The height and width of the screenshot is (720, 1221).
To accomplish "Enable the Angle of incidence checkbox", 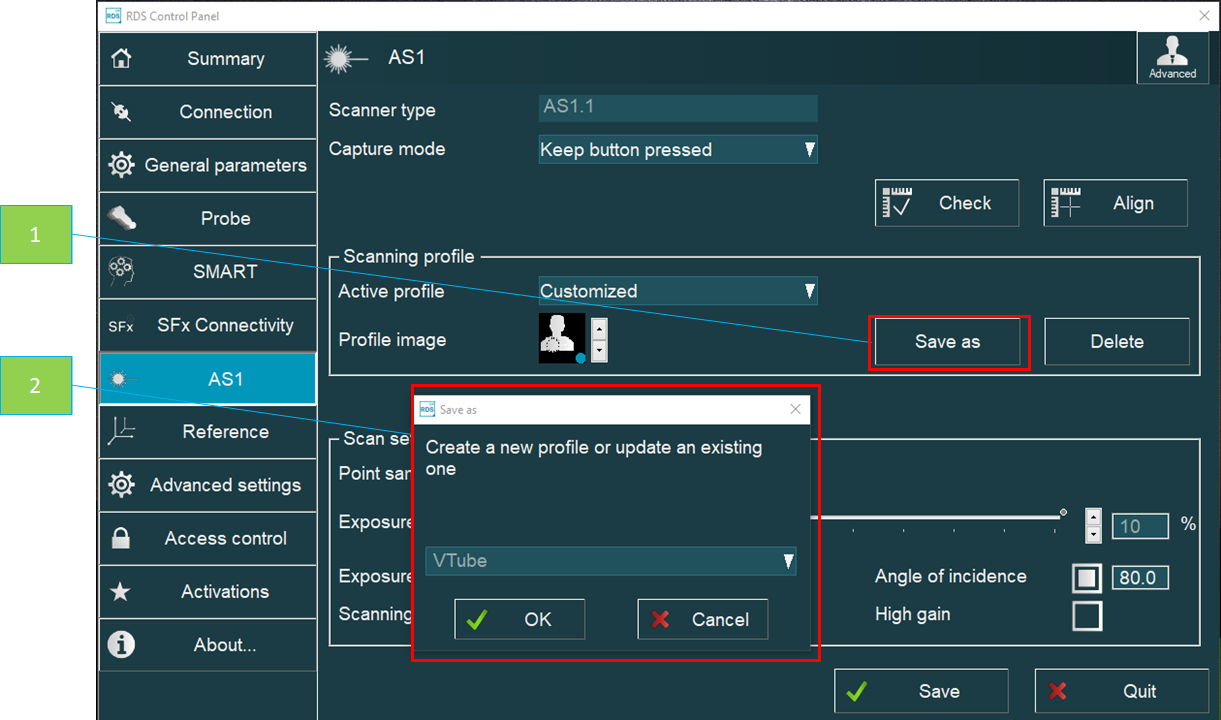I will (x=1086, y=577).
